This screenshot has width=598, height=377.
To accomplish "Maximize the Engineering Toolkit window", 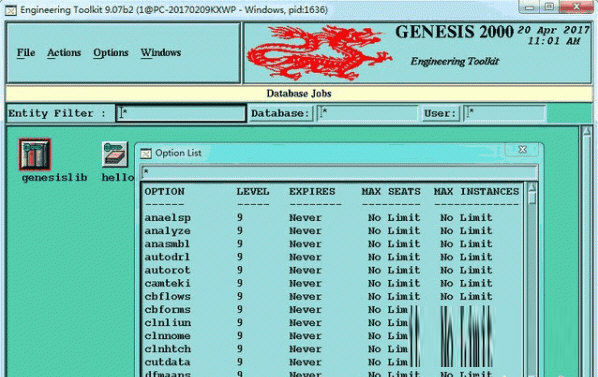I will pos(549,7).
